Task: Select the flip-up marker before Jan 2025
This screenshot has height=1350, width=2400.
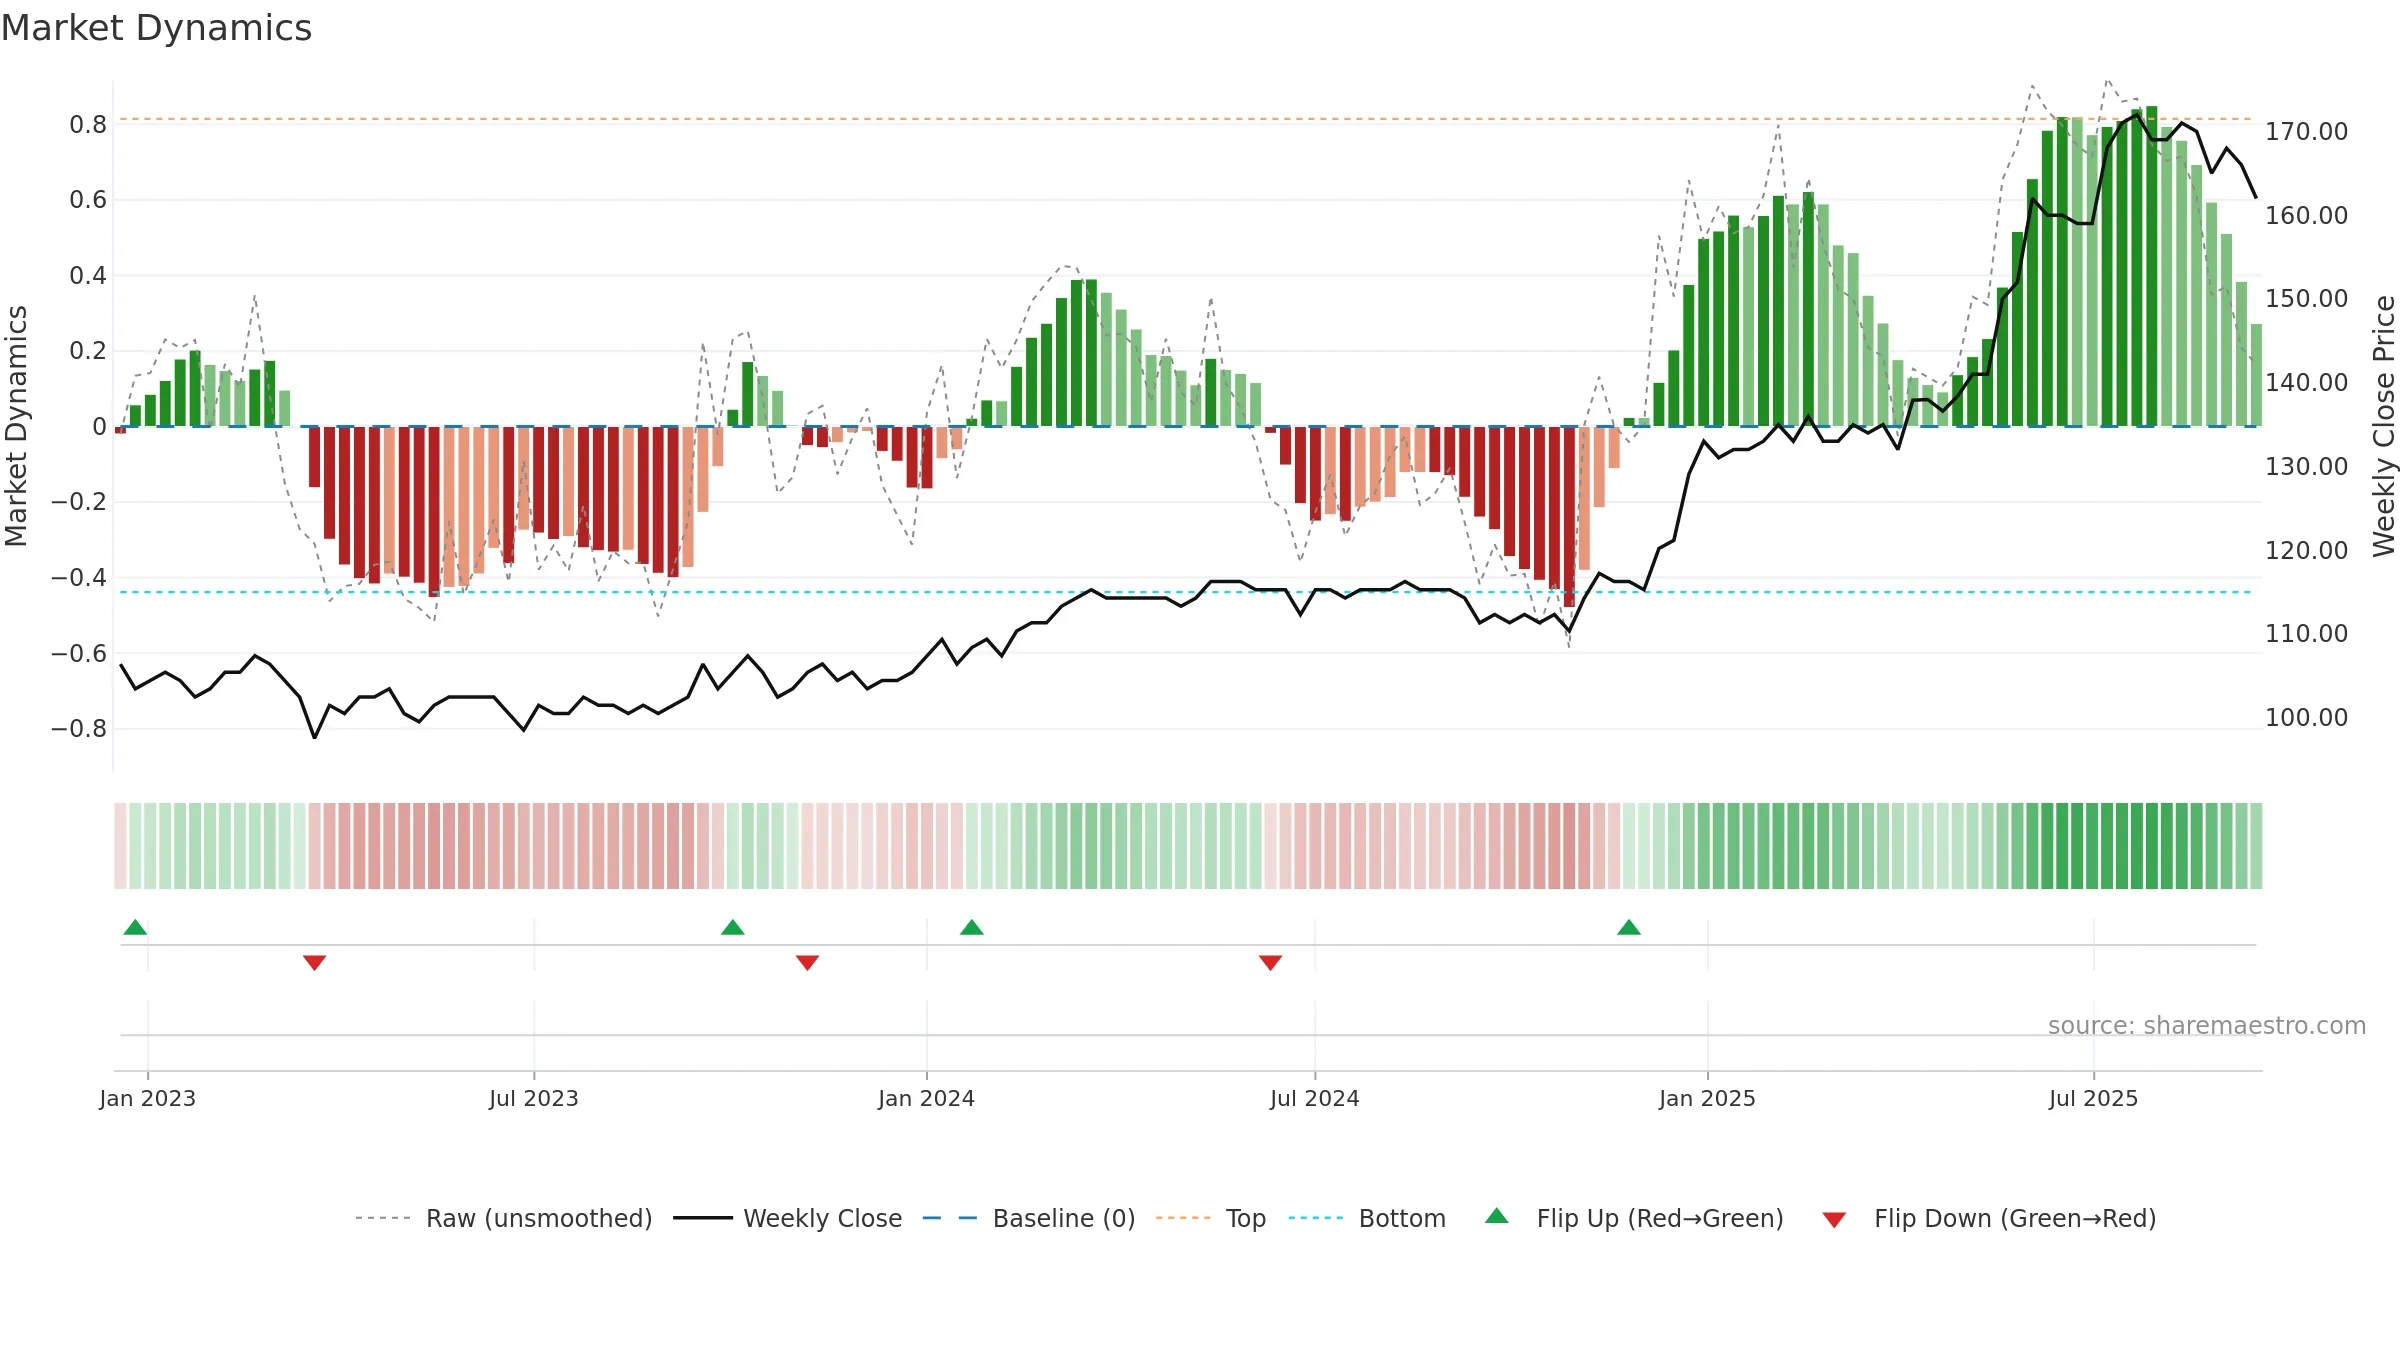Action: [1629, 927]
